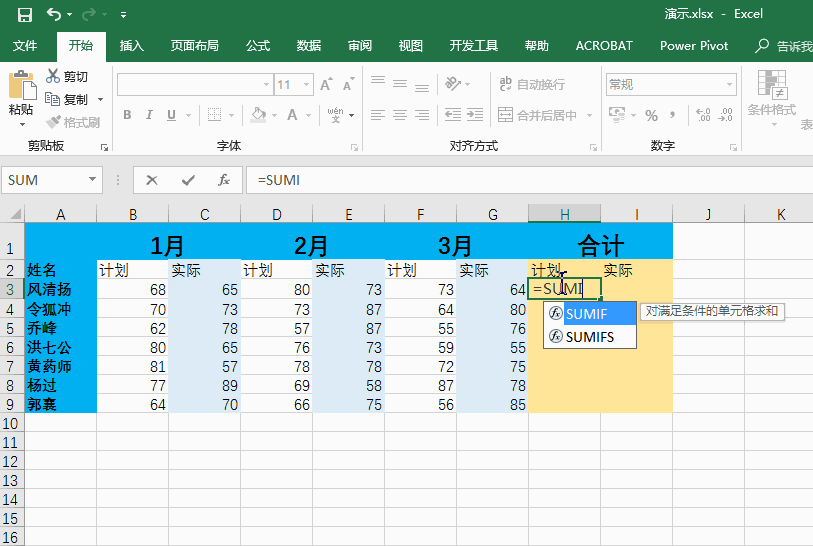813x546 pixels.
Task: Click the Redo arrow icon
Action: [x=89, y=14]
